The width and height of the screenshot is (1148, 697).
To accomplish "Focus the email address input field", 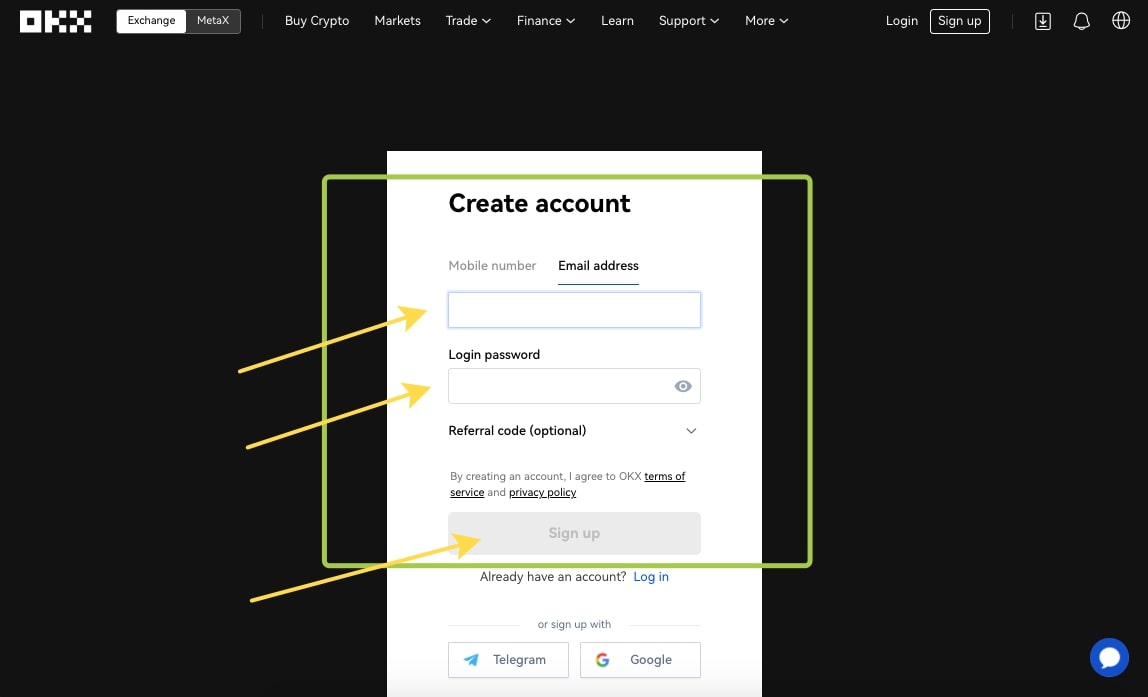I will pos(574,310).
